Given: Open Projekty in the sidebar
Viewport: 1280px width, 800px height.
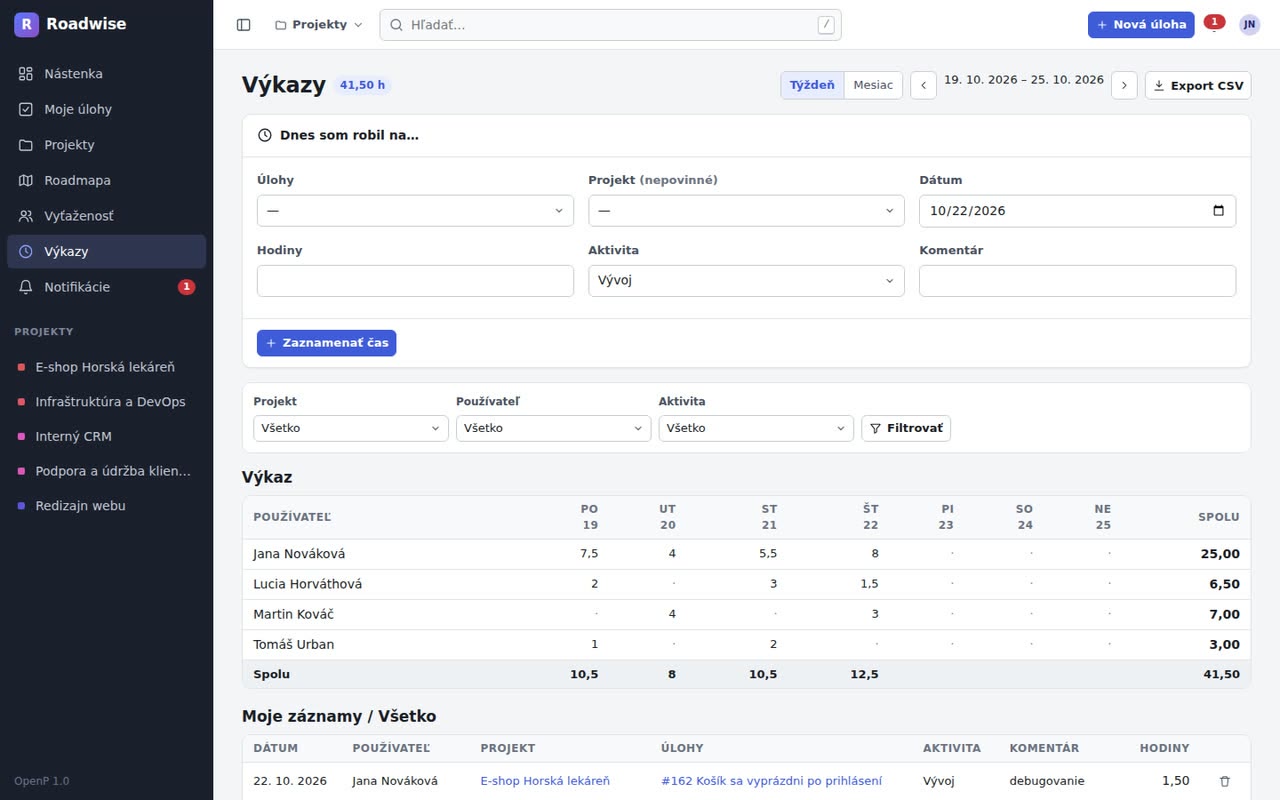Looking at the screenshot, I should coord(106,145).
